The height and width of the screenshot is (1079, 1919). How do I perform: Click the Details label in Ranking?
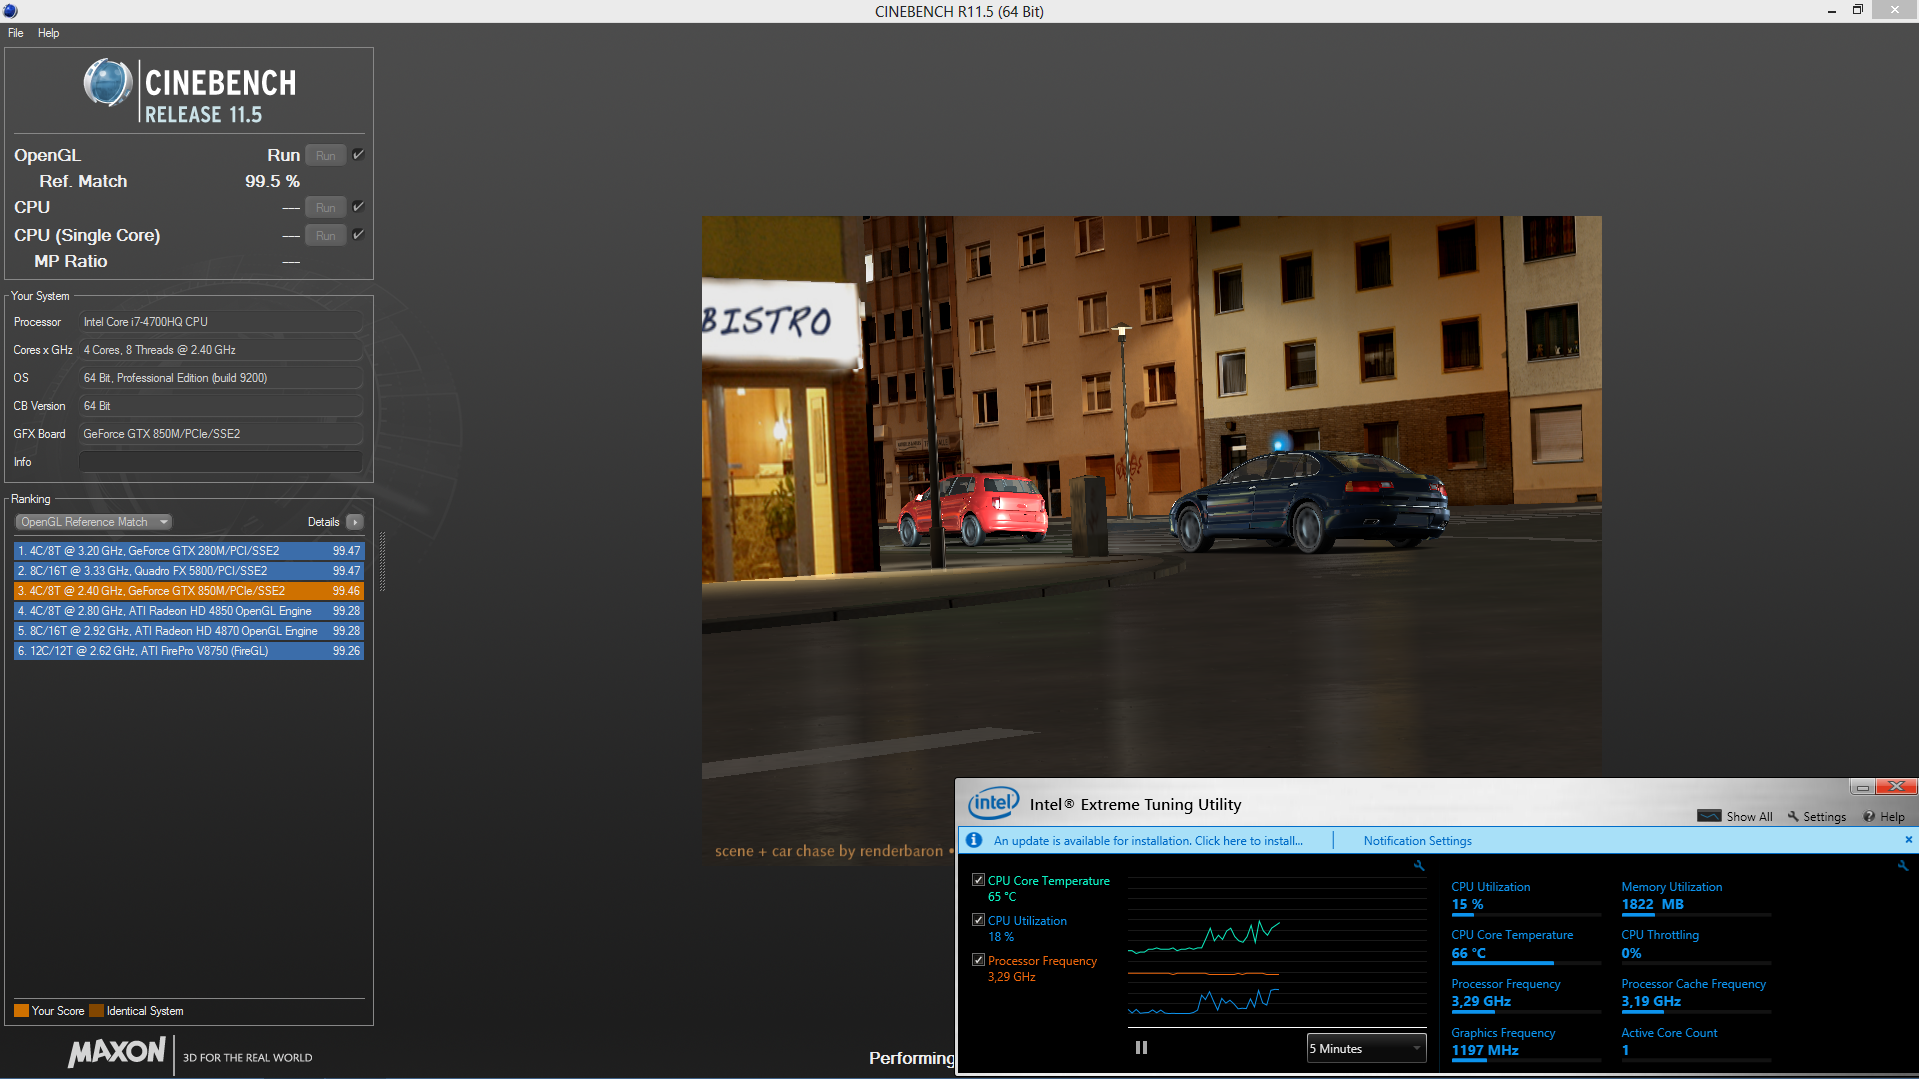coord(323,522)
